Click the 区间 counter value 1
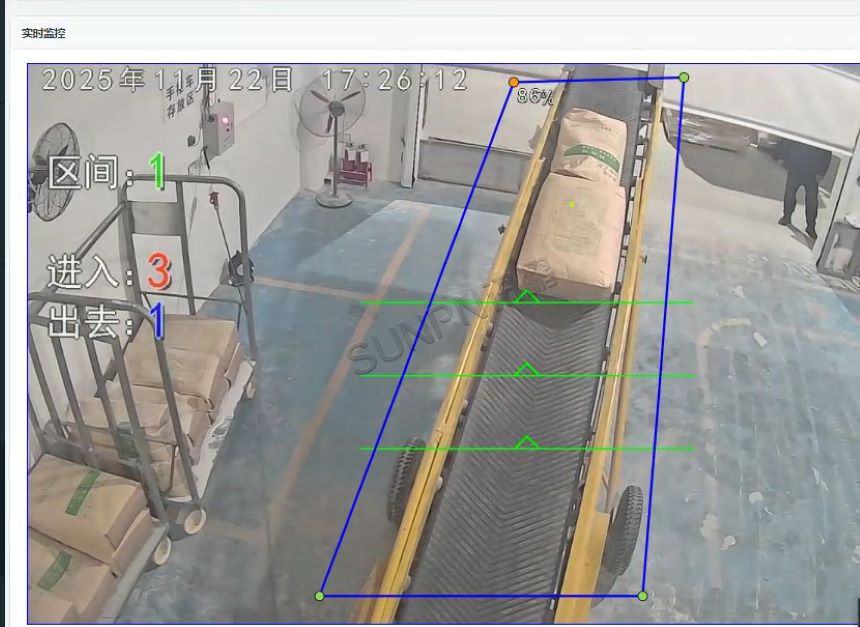Viewport: 860px width, 627px height. pos(158,172)
